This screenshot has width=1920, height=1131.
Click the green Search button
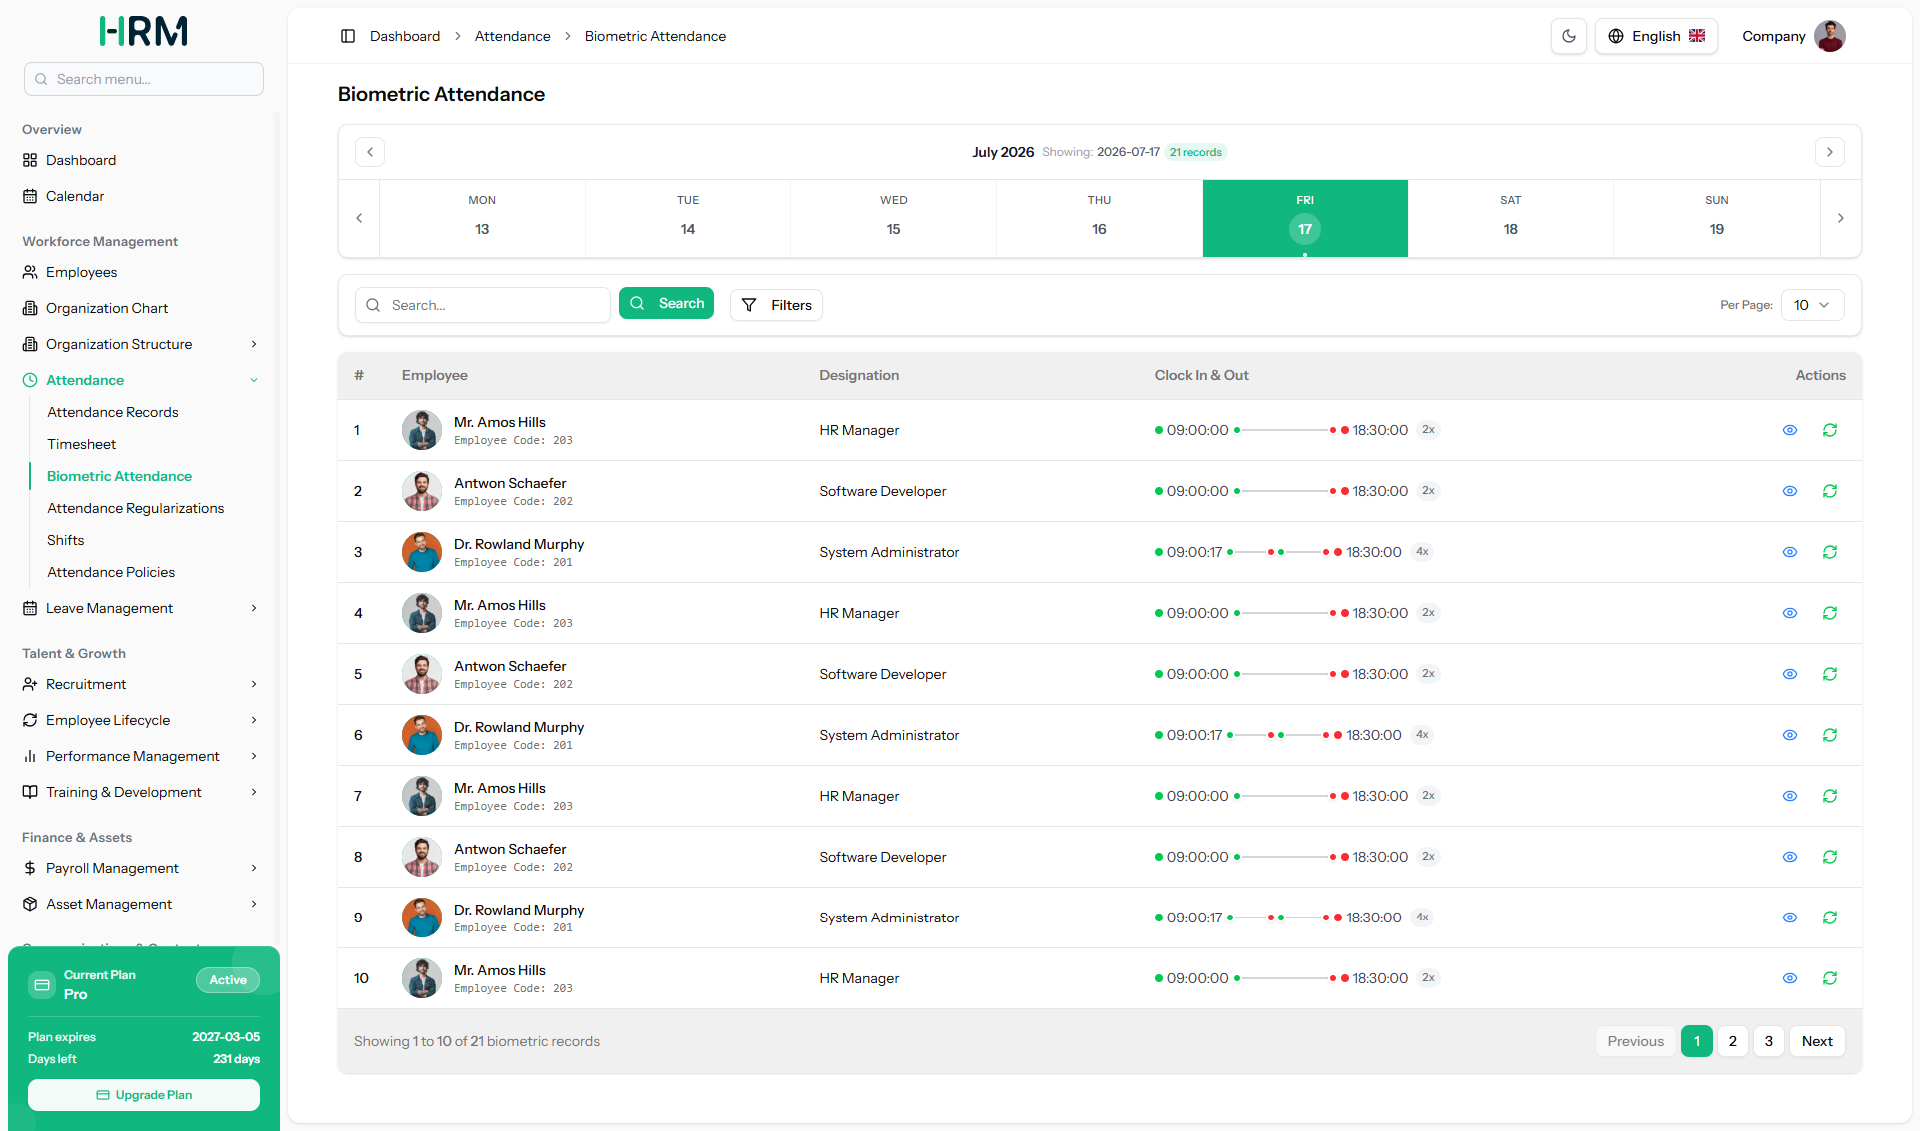(x=666, y=303)
